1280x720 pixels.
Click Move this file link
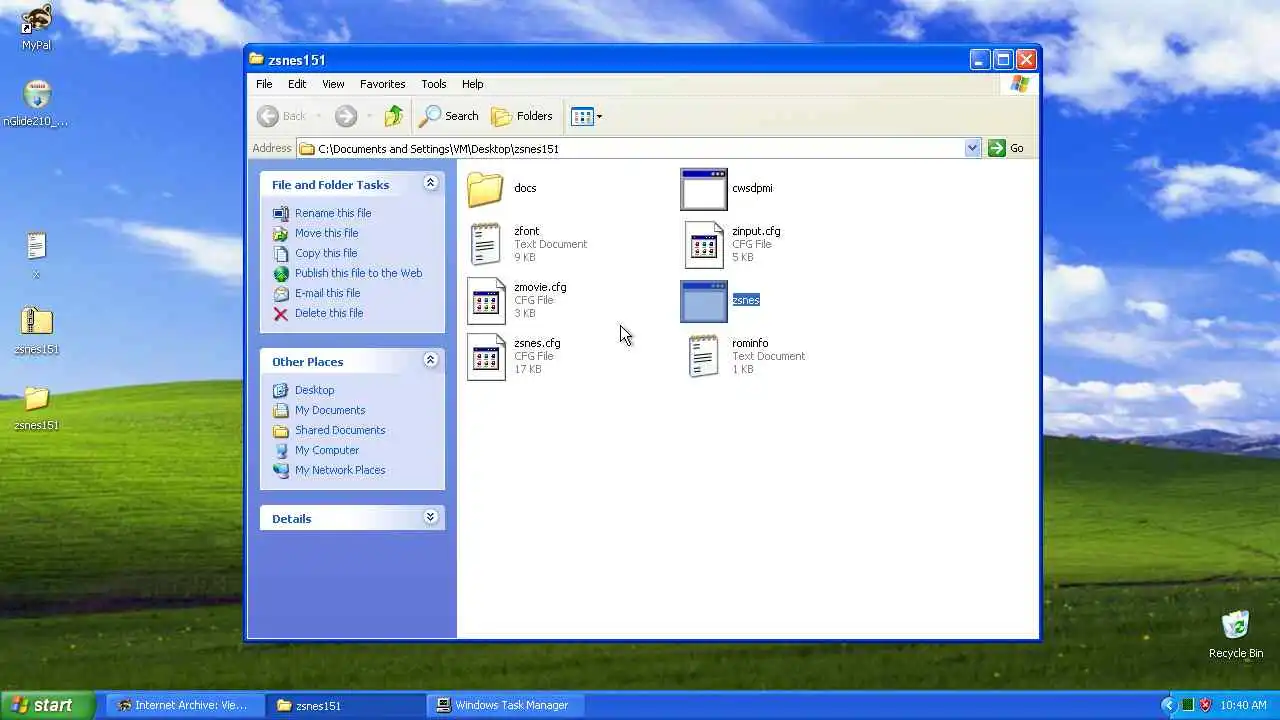pos(326,233)
